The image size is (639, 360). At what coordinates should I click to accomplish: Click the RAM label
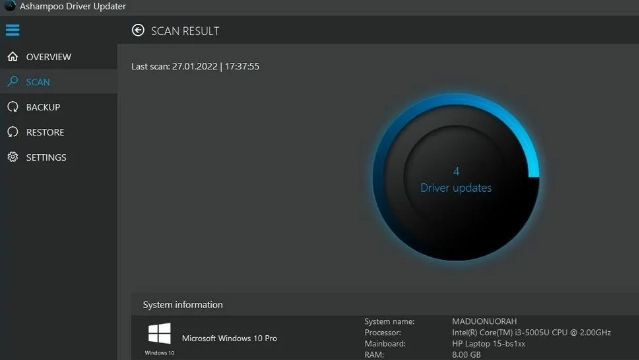(x=374, y=355)
